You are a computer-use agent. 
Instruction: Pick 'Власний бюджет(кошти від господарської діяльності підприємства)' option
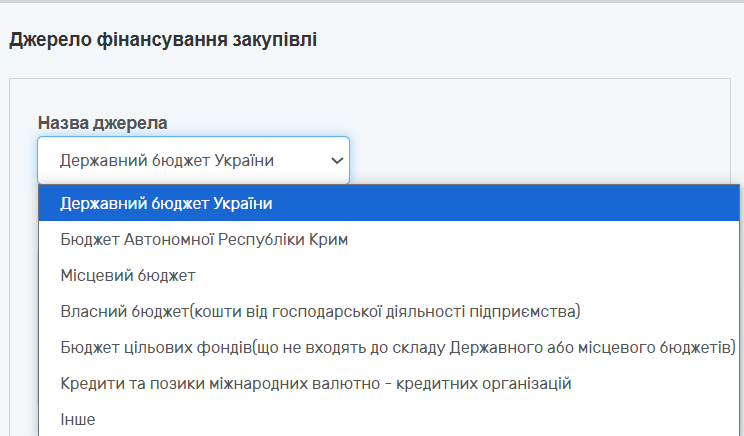coord(389,312)
